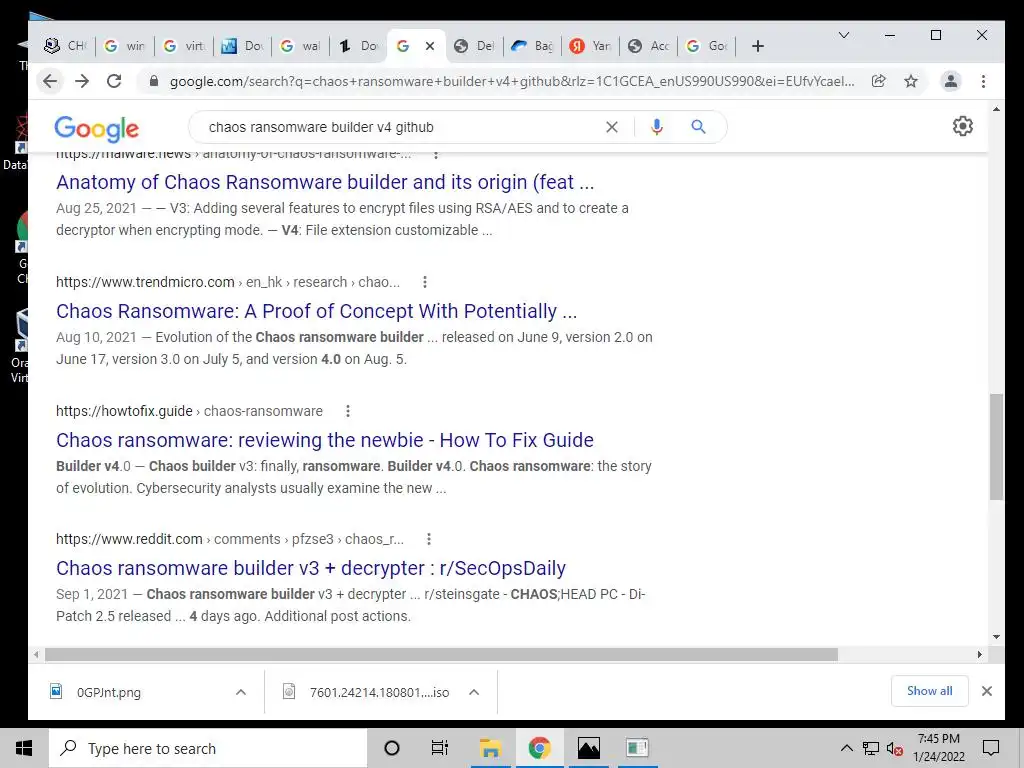Clear the Google search box text
This screenshot has width=1024, height=768.
pos(611,127)
